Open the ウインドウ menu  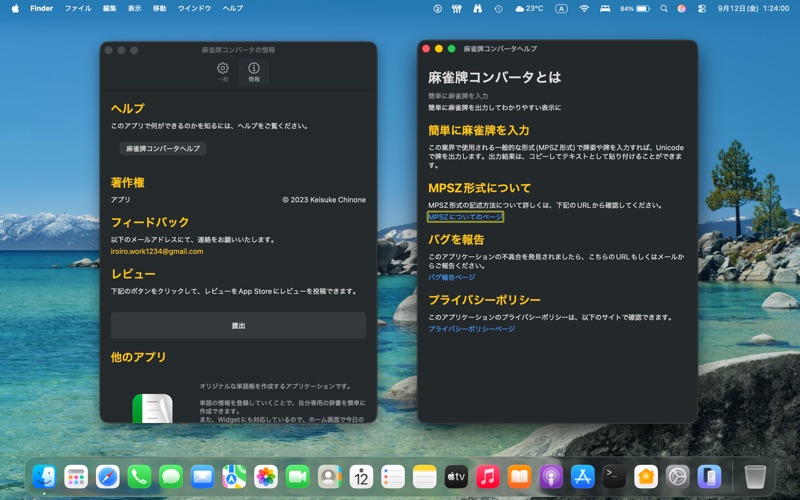(194, 8)
